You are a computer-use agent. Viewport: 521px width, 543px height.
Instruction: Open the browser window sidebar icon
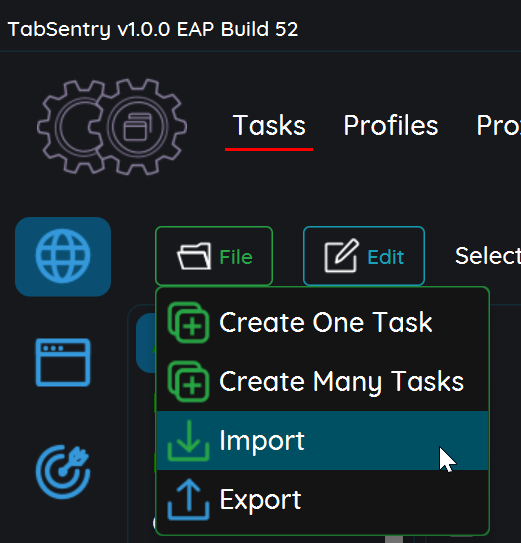point(63,362)
